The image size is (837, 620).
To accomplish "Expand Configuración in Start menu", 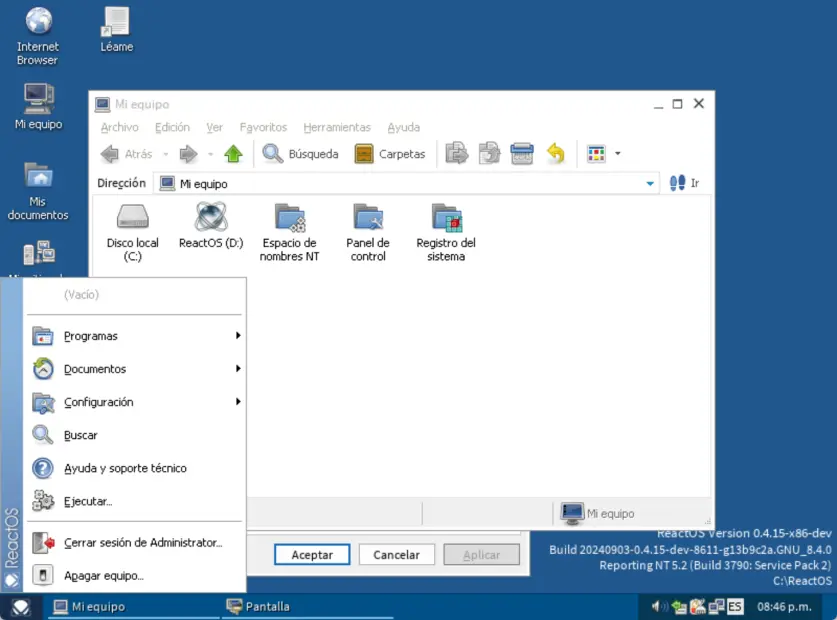I will (135, 402).
